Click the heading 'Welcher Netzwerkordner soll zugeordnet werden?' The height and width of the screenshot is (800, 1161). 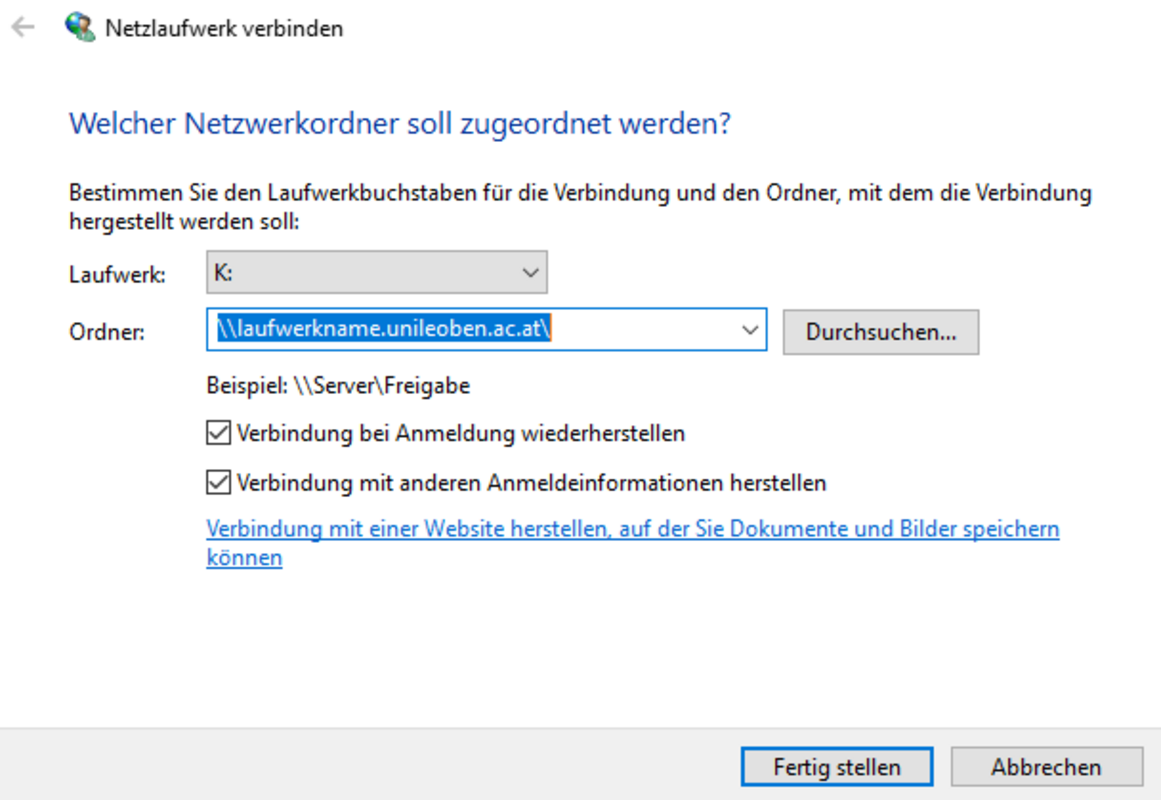(399, 125)
